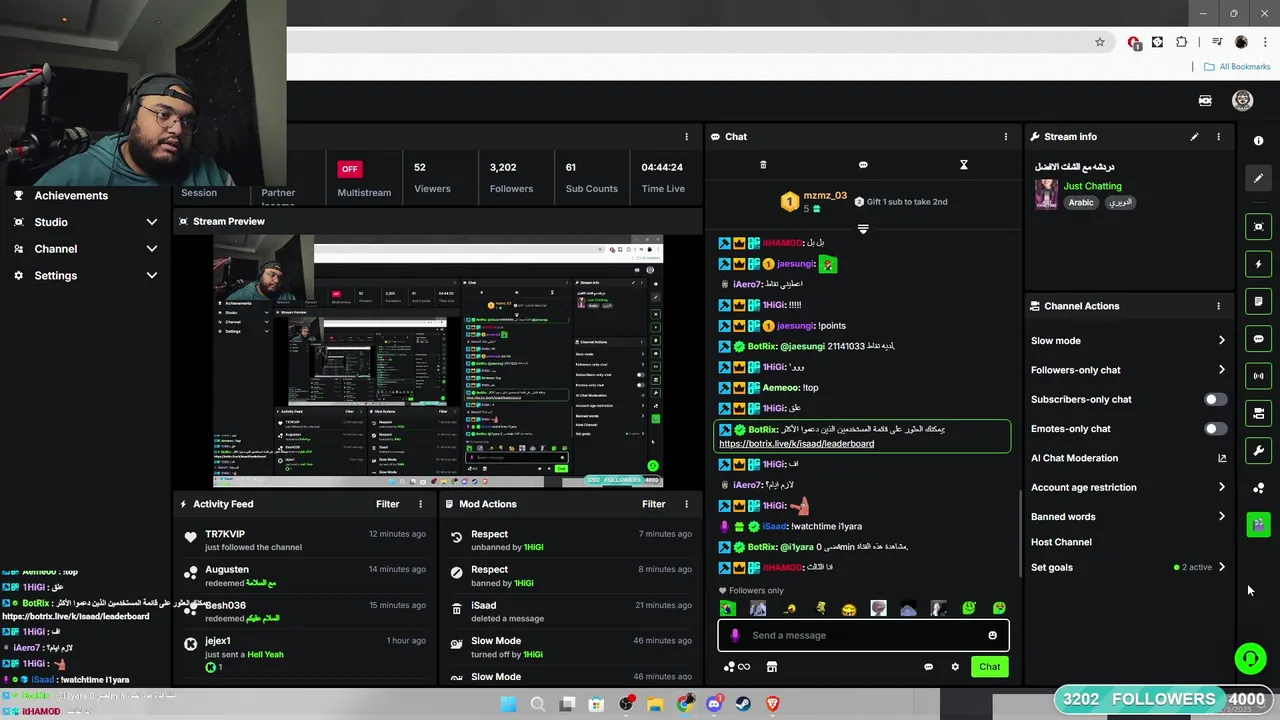Image resolution: width=1280 pixels, height=720 pixels.
Task: Open Mod Actions three-dot menu
Action: [x=686, y=505]
